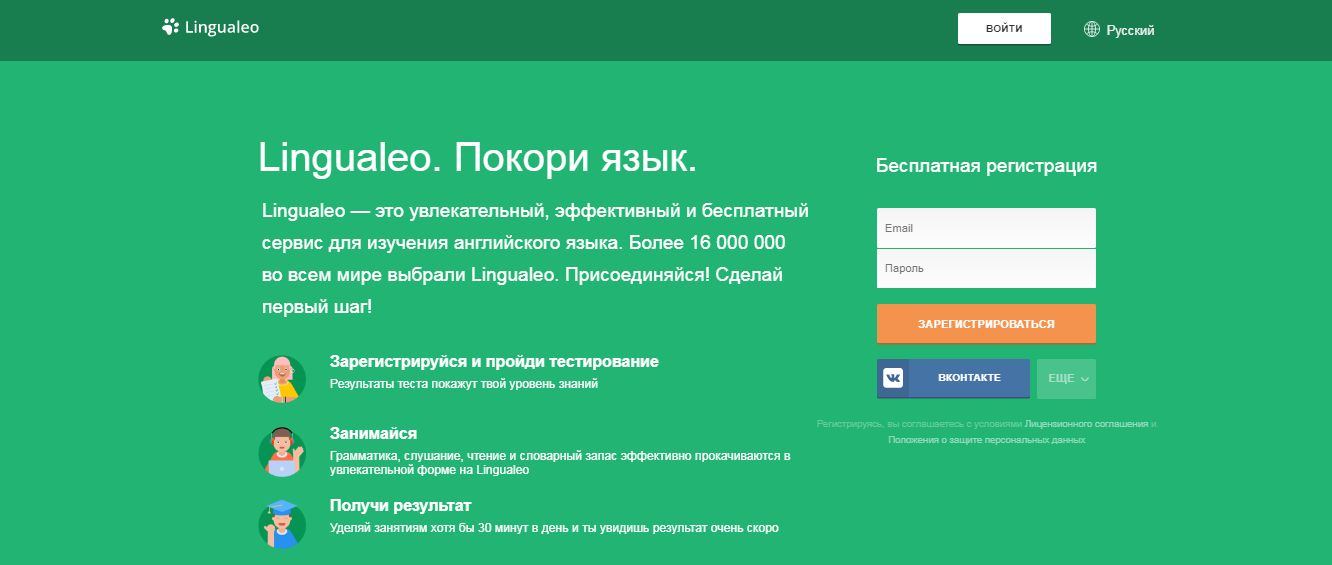
Task: Click the ЗАРЕГИСТРИРОВАТЬСЯ button
Action: pos(986,324)
